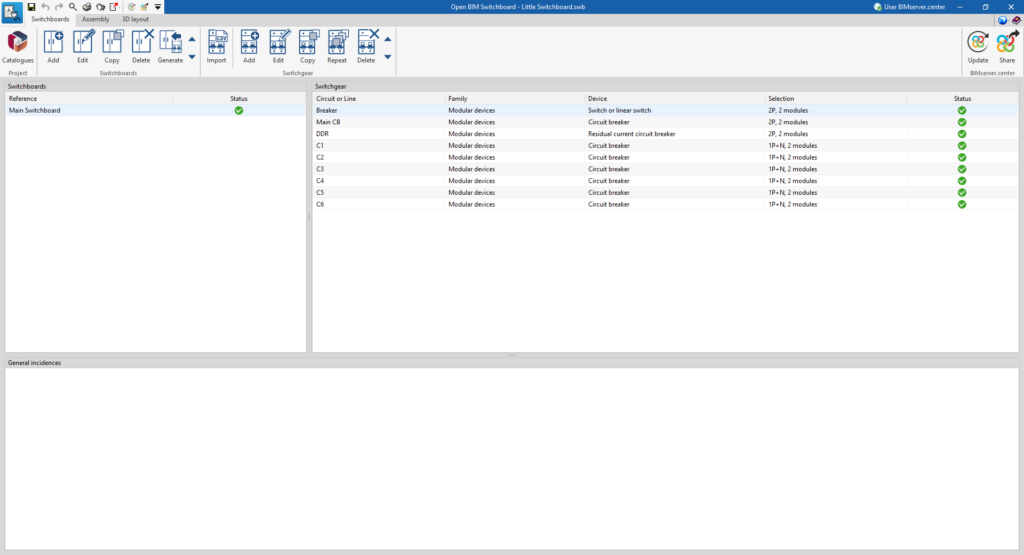The image size is (1024, 555).
Task: Add a new switchboard
Action: point(53,47)
